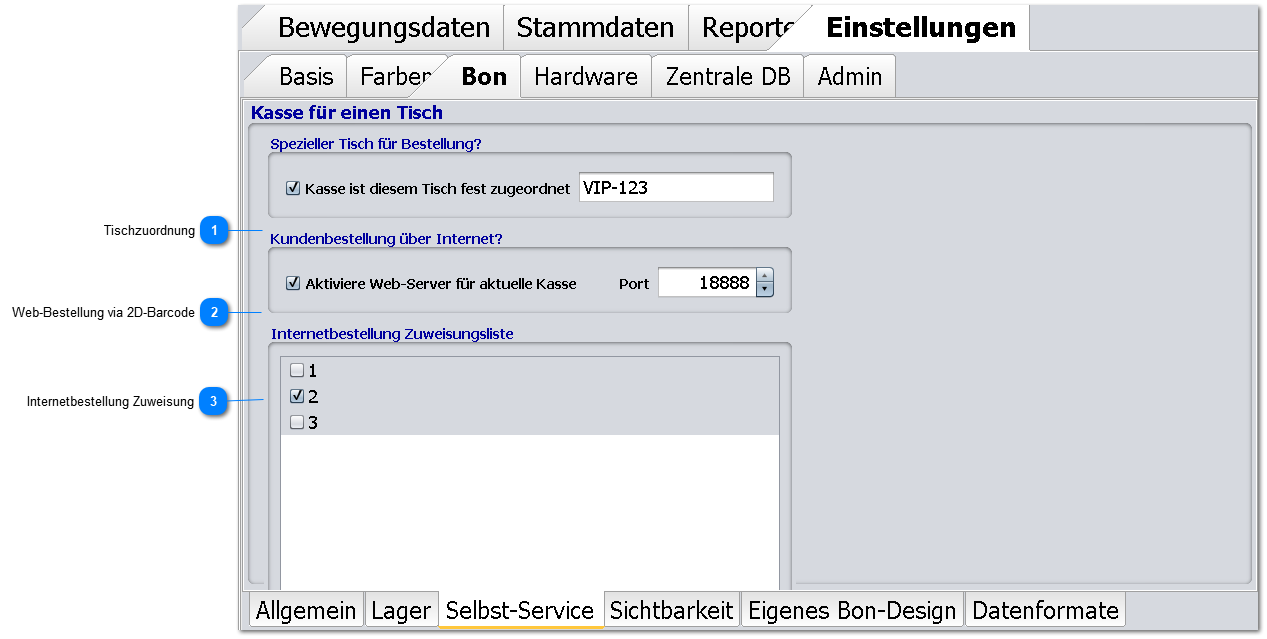Uncheck item 2 in the Zuweisungsliste
This screenshot has width=1267, height=639.
[x=297, y=396]
